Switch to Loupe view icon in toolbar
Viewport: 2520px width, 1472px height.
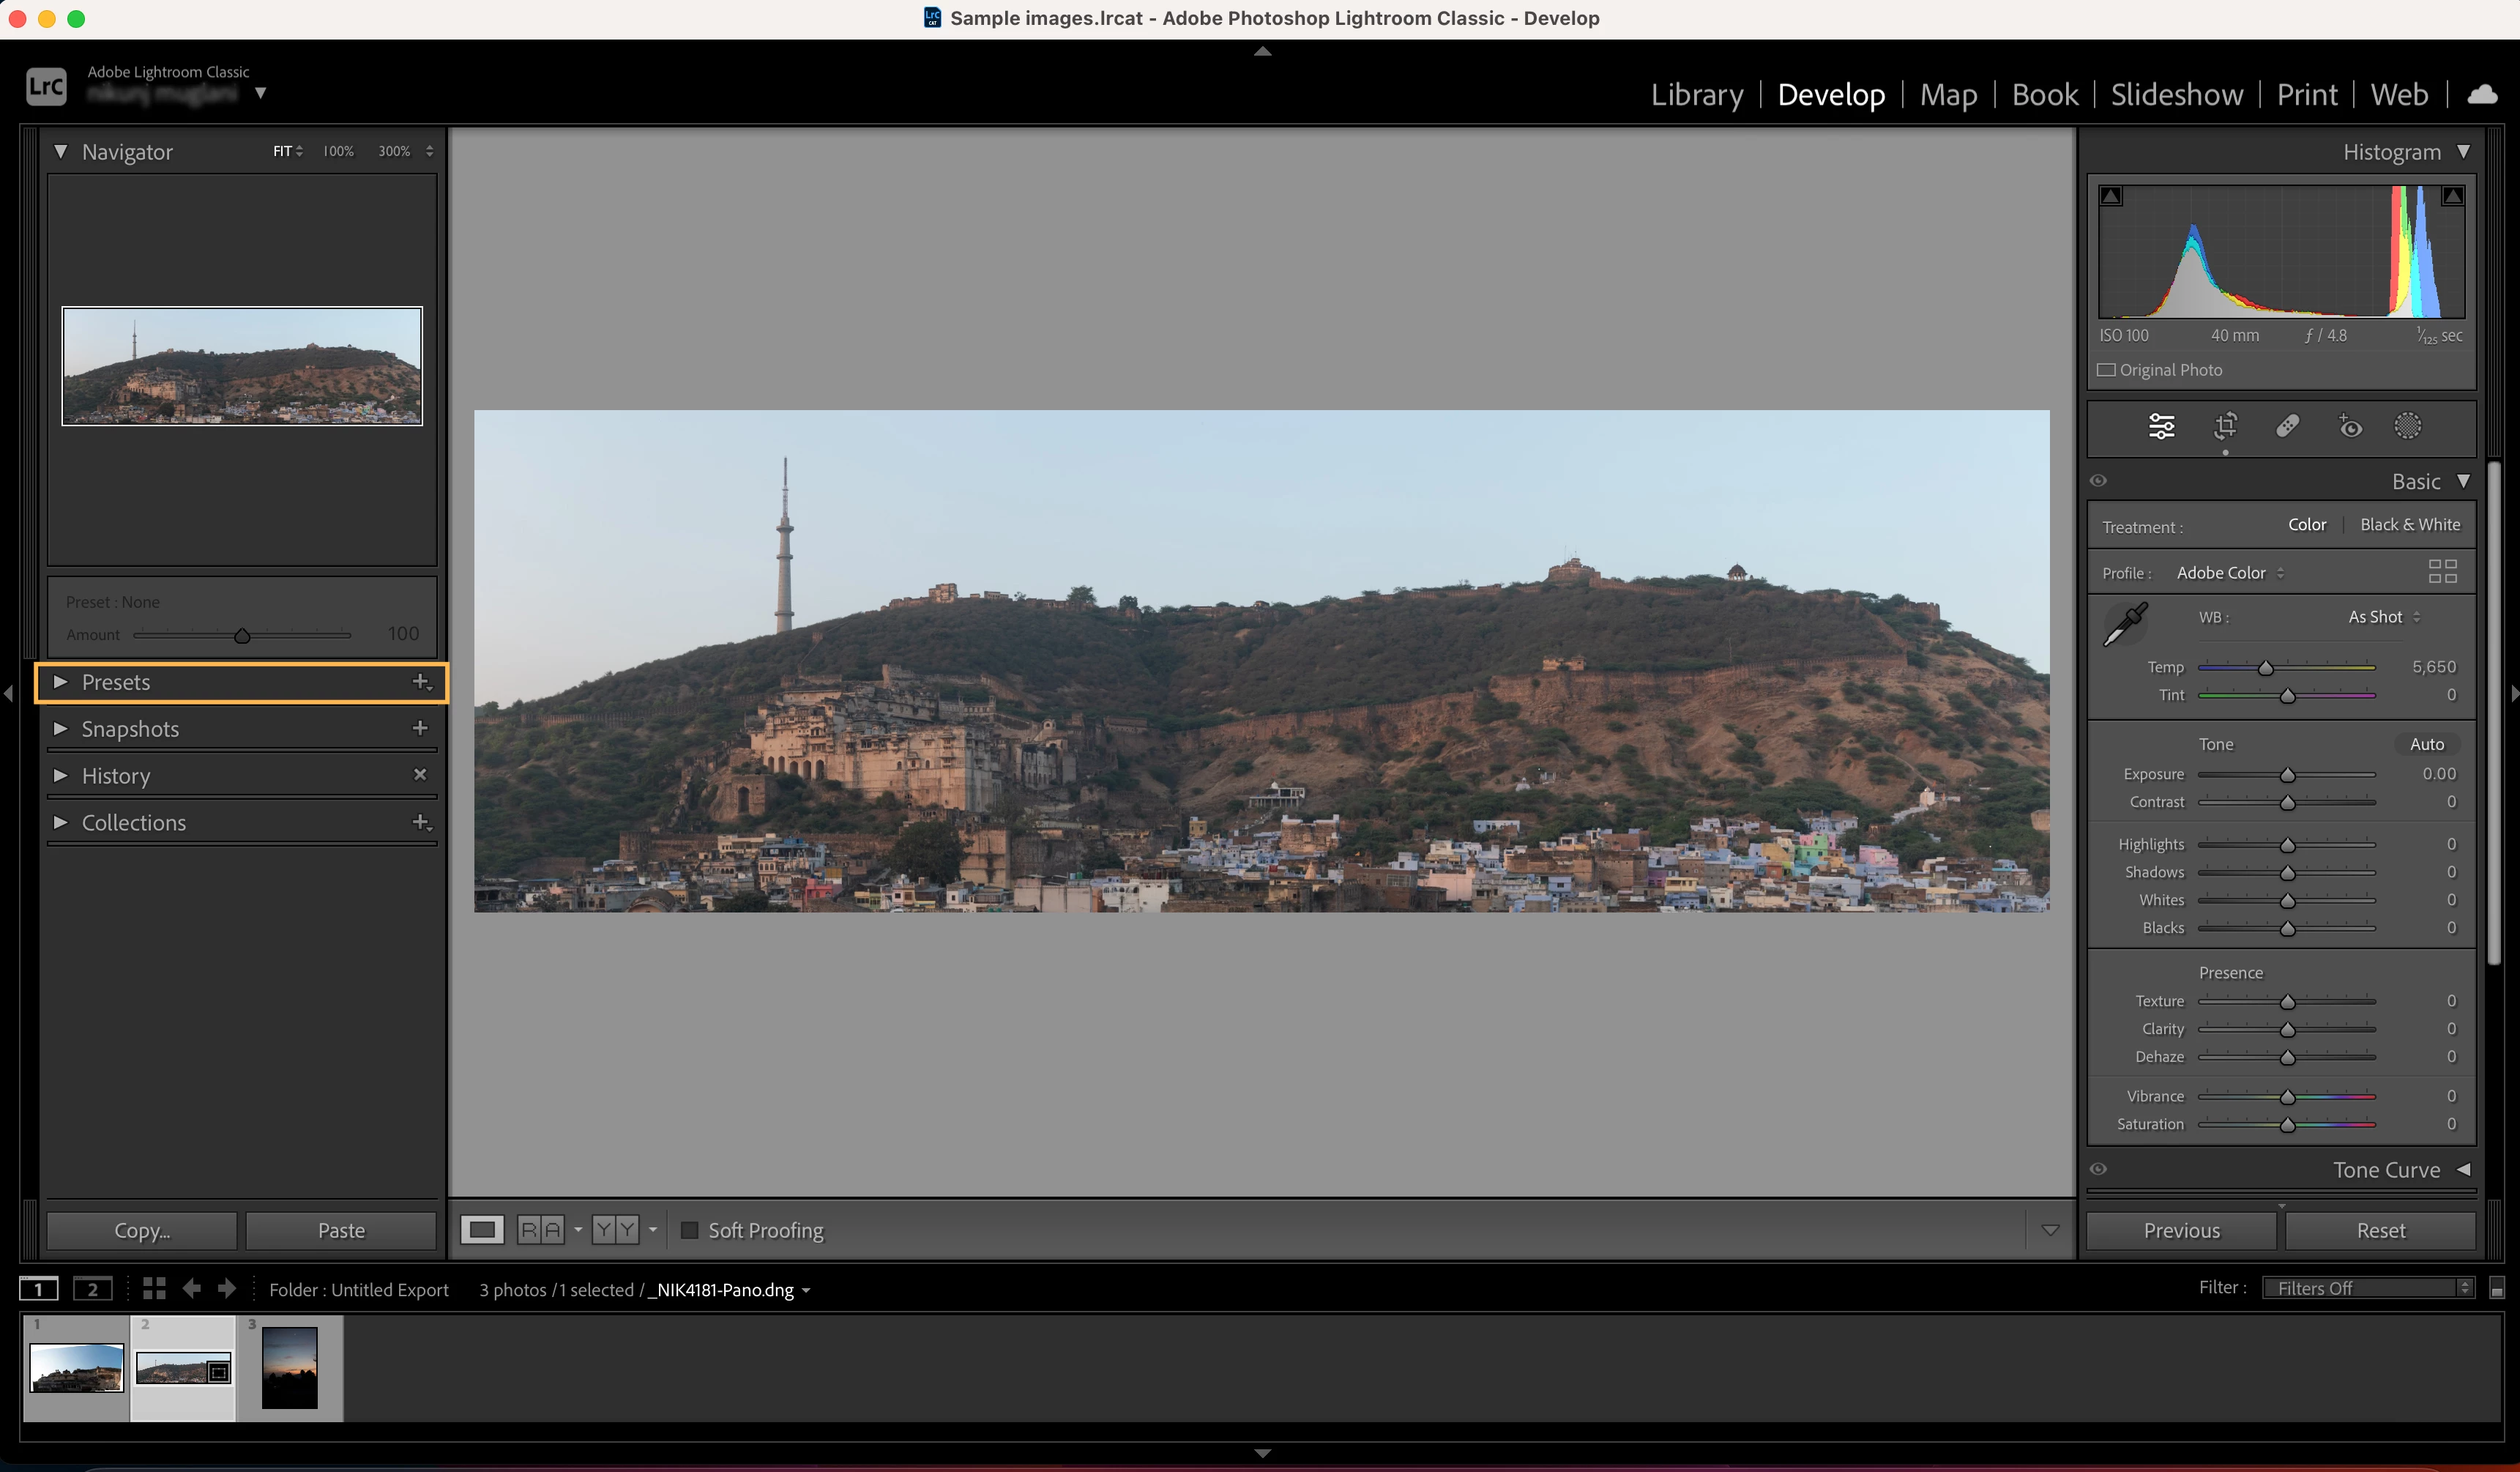482,1230
